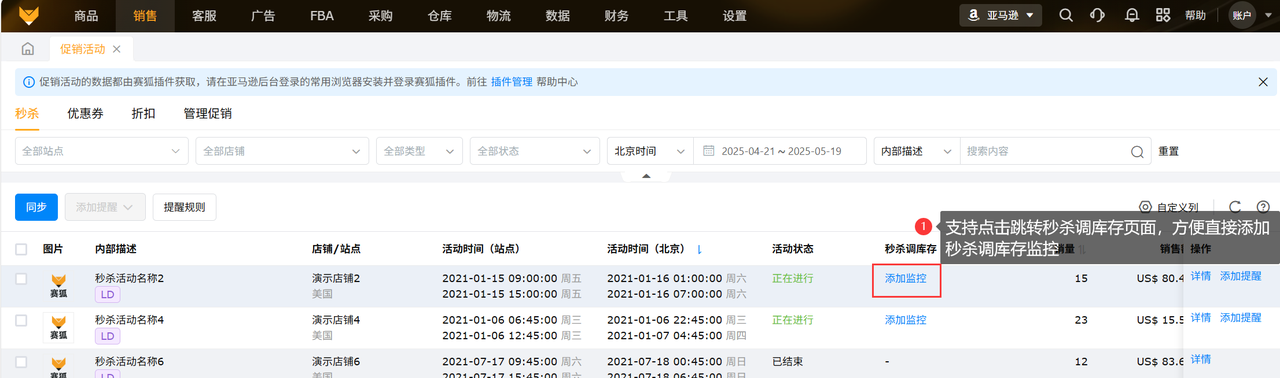
Task: Toggle the select-all checkbox in table header
Action: click(x=22, y=249)
